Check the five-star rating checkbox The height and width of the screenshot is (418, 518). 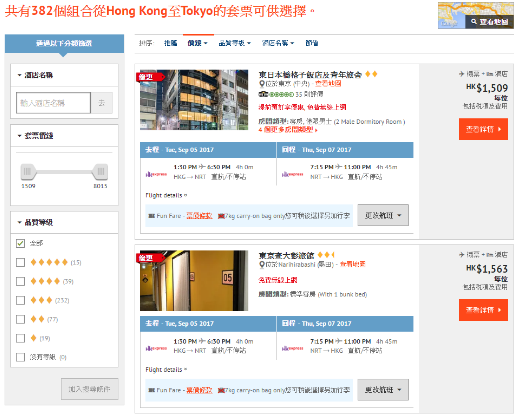click(x=20, y=262)
